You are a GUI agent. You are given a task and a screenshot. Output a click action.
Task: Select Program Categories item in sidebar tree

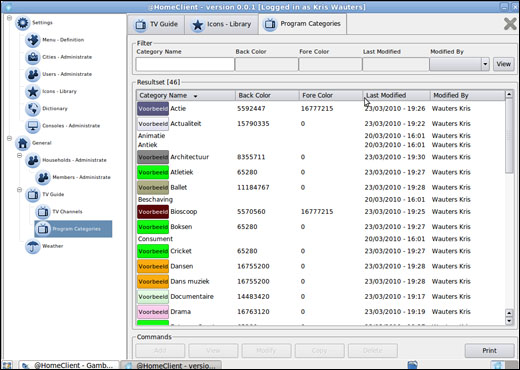pos(73,229)
